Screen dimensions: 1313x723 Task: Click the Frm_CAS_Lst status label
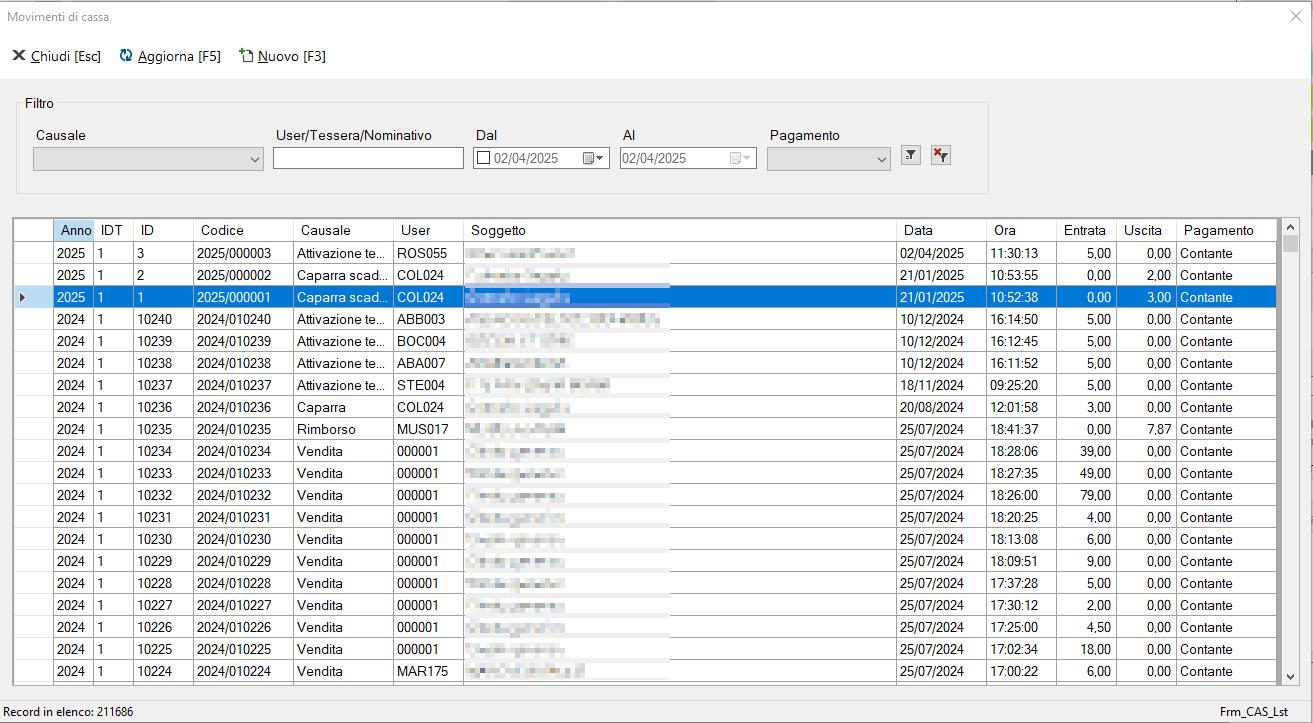tap(1253, 712)
